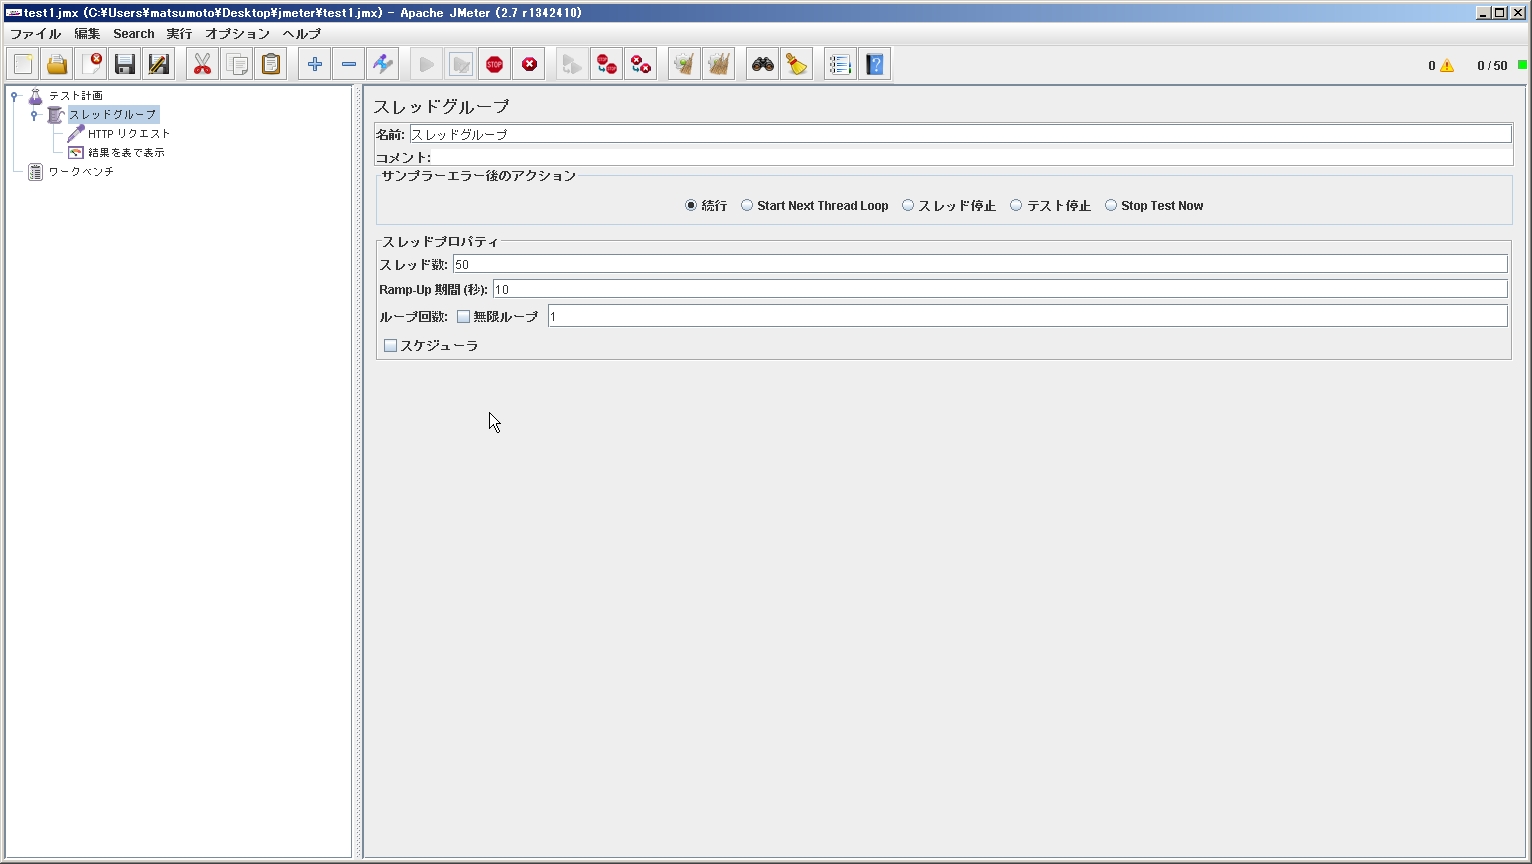Screen dimensions: 1532x864
Task: Click the Save As toolbar icon
Action: click(159, 64)
